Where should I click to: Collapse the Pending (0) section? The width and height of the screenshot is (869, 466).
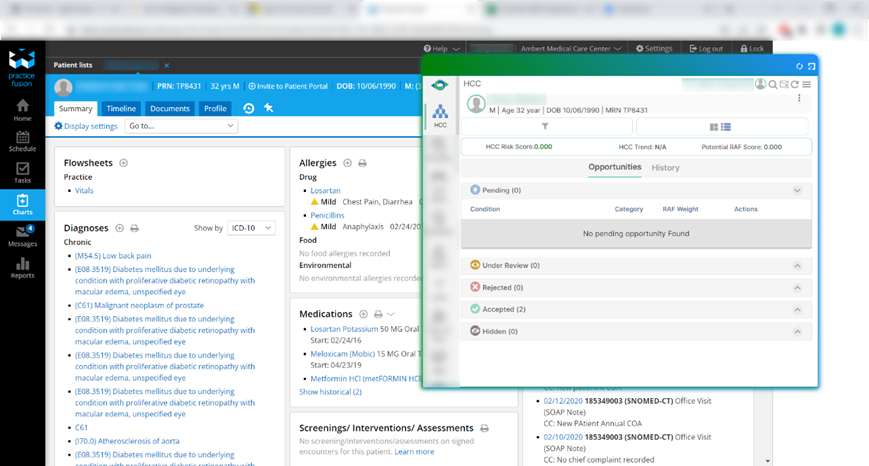797,190
